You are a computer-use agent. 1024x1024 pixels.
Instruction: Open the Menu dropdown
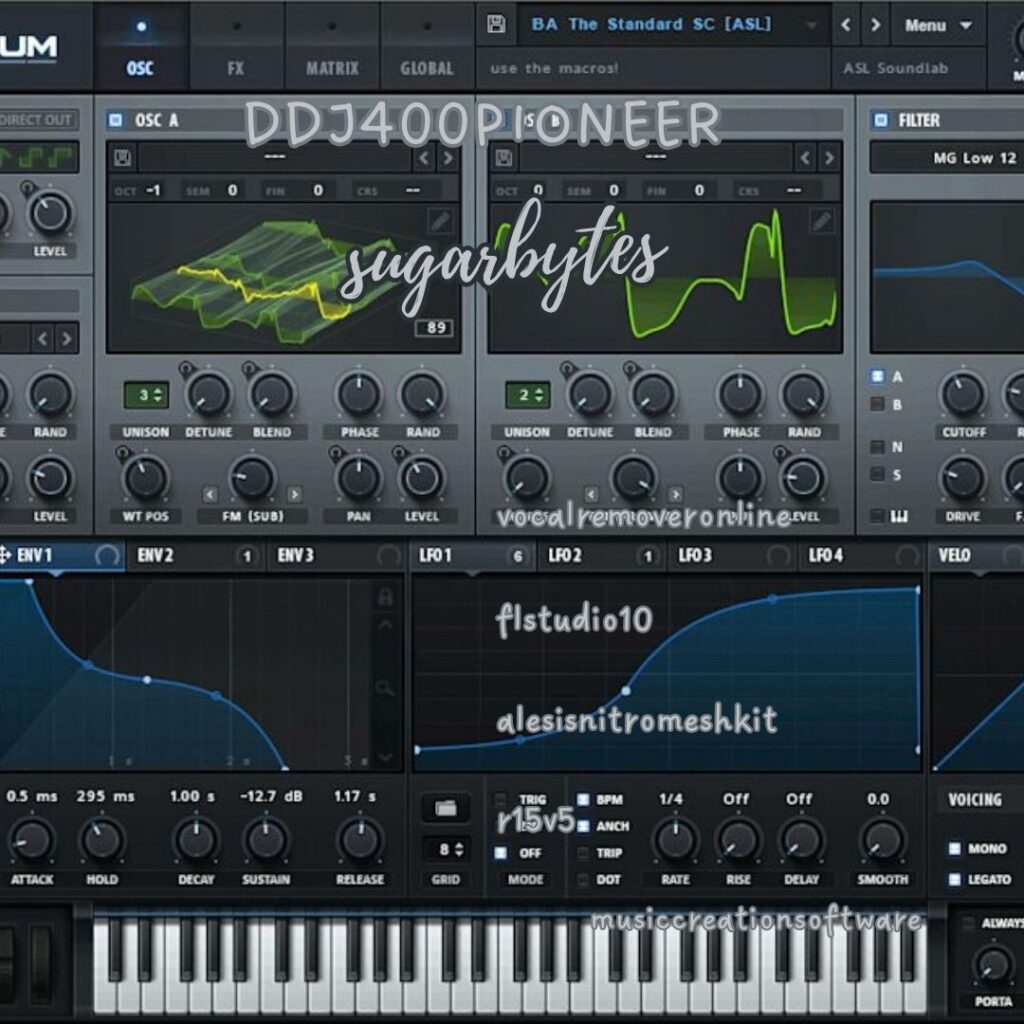point(938,25)
